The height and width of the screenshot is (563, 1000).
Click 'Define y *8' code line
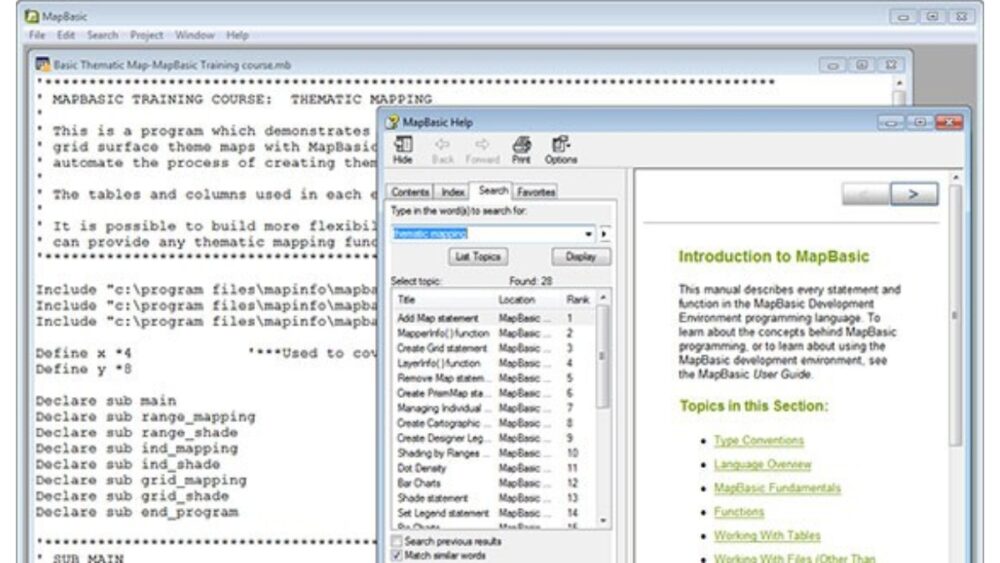pos(84,369)
